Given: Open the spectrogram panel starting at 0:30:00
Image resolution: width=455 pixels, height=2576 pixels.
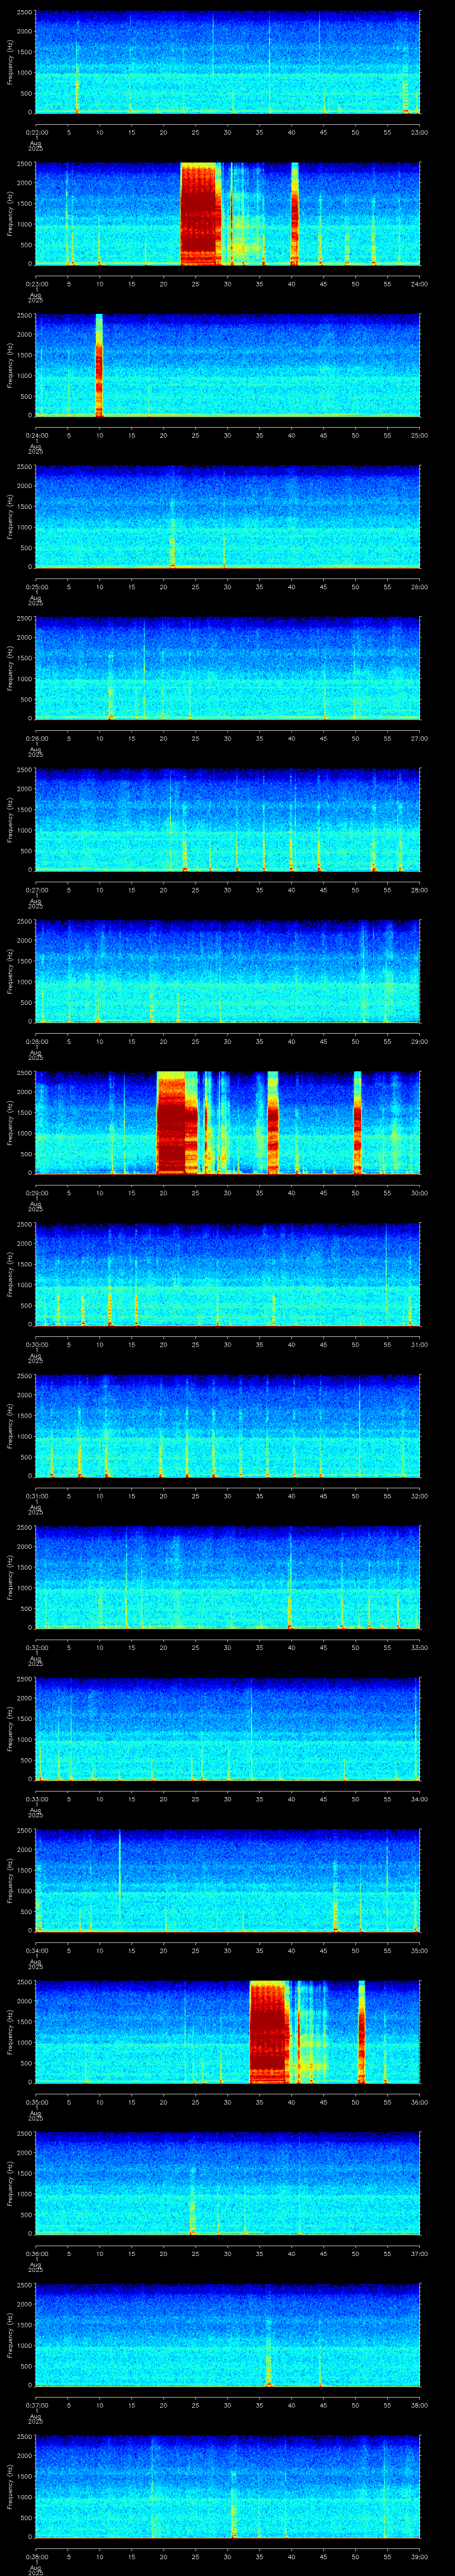Looking at the screenshot, I should coord(227,1274).
